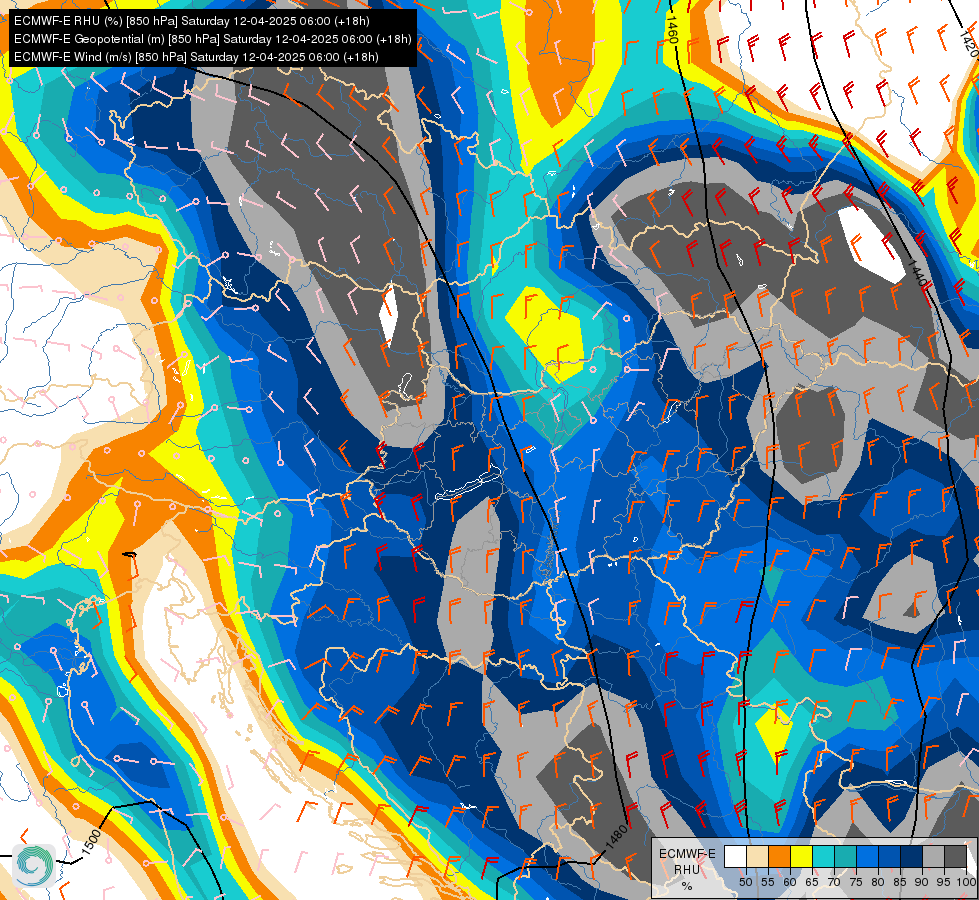Image resolution: width=979 pixels, height=900 pixels.
Task: Click the legend title ECMWF-E
Action: pos(687,854)
